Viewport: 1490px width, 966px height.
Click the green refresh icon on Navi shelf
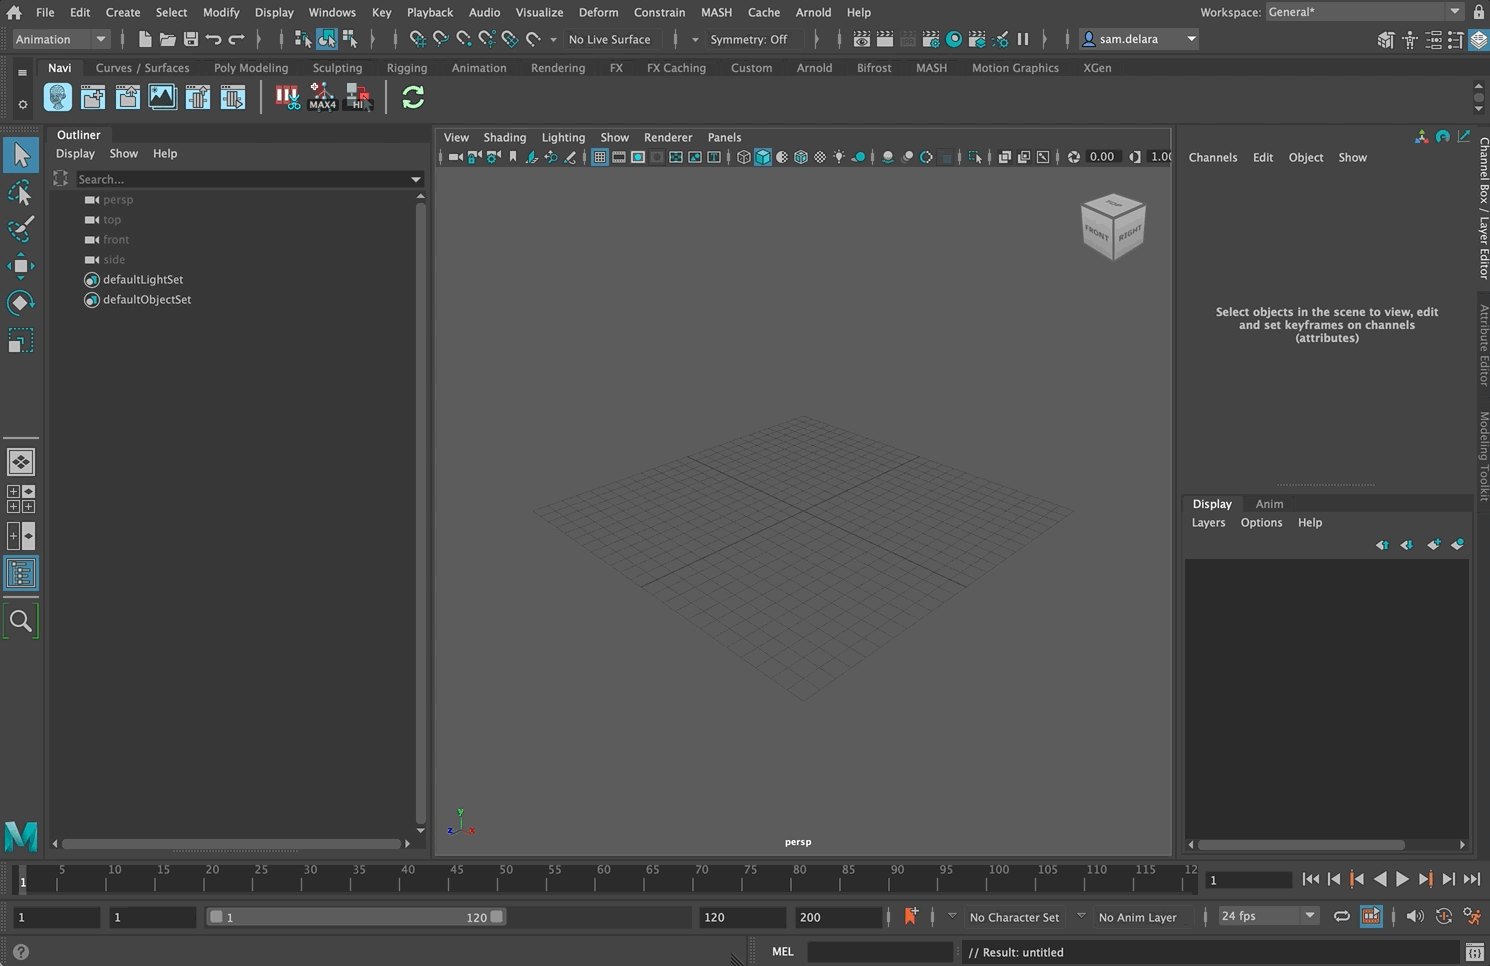[413, 97]
